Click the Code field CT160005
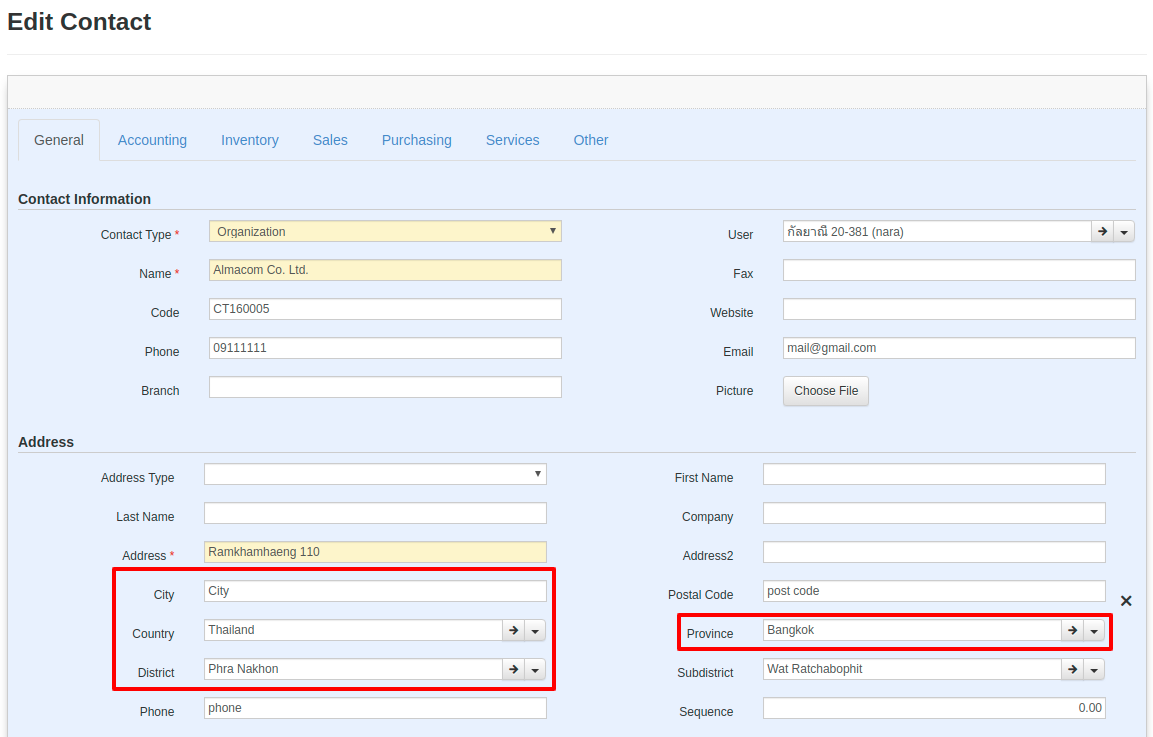Viewport: 1153px width, 737px height. tap(385, 309)
